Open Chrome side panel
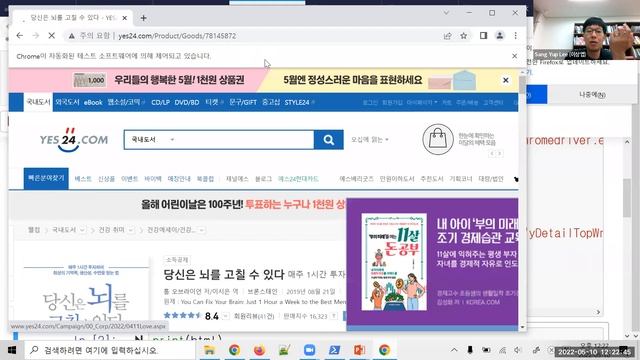This screenshot has height=360, width=640. tap(483, 36)
